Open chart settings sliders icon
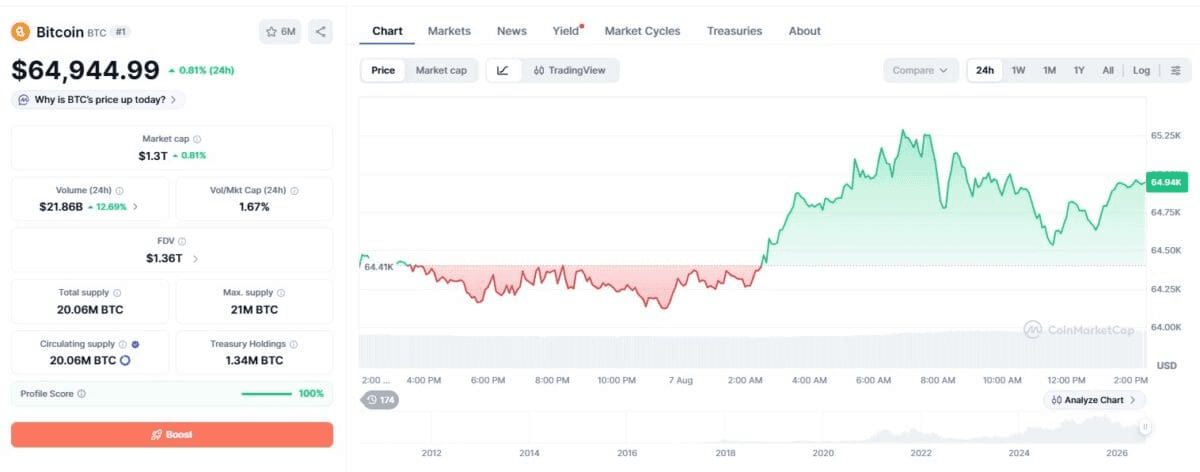Image resolution: width=1200 pixels, height=472 pixels. [x=1175, y=70]
